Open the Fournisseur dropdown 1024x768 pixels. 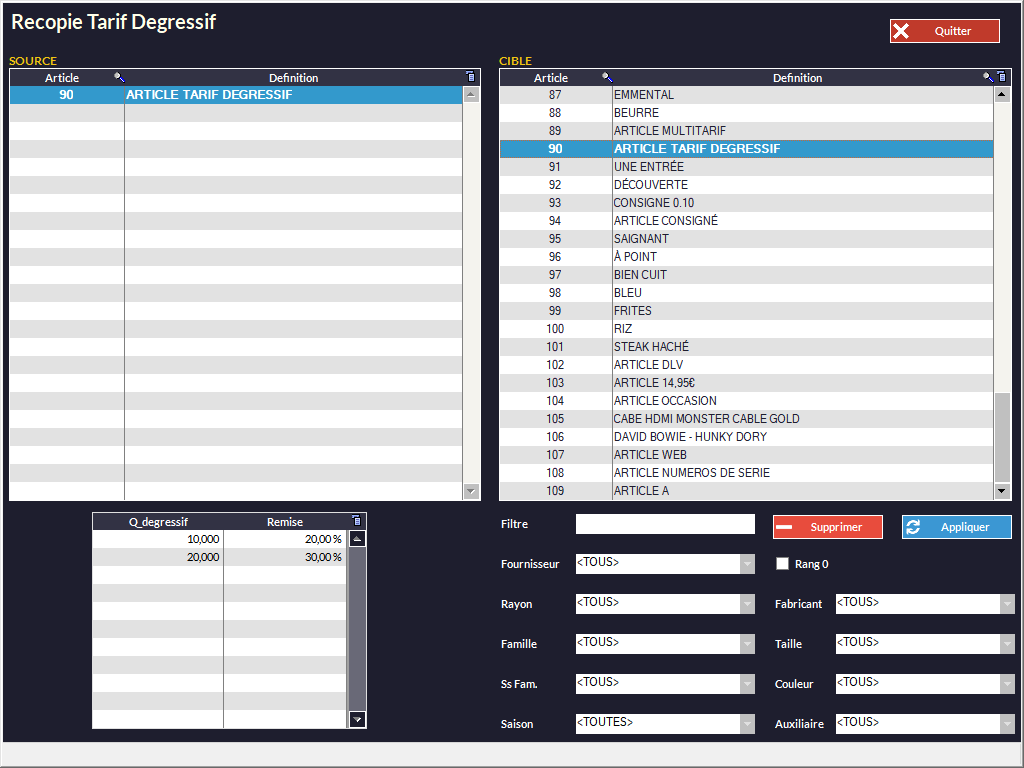[747, 564]
